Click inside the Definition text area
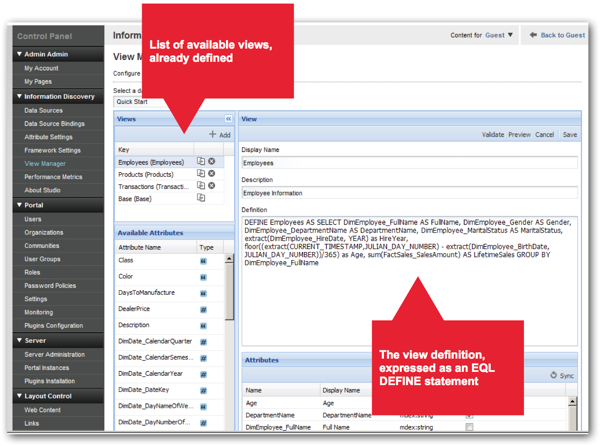 pyautogui.click(x=409, y=281)
